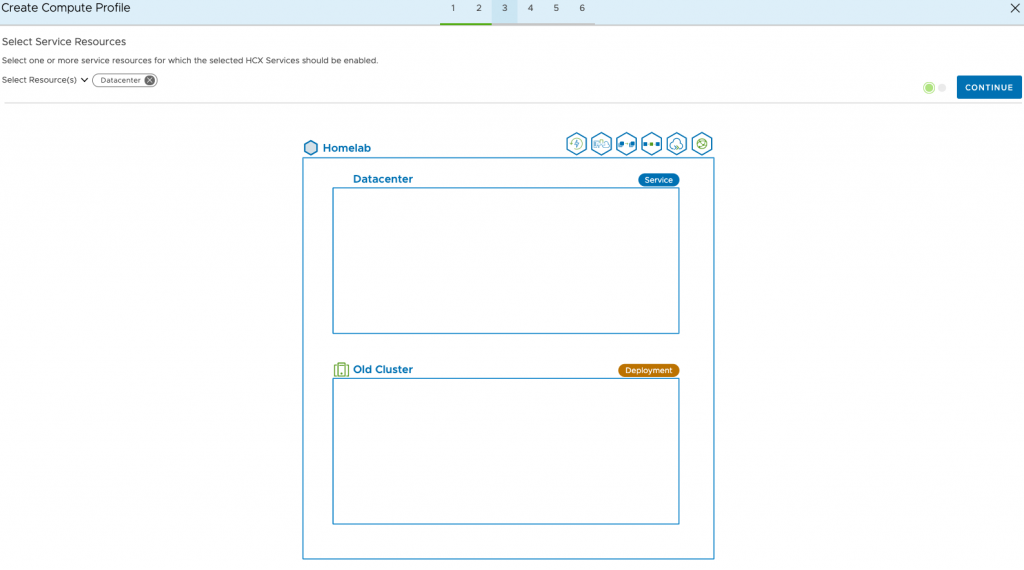Select the Old Cluster heading
The image size is (1024, 570).
[x=383, y=370]
